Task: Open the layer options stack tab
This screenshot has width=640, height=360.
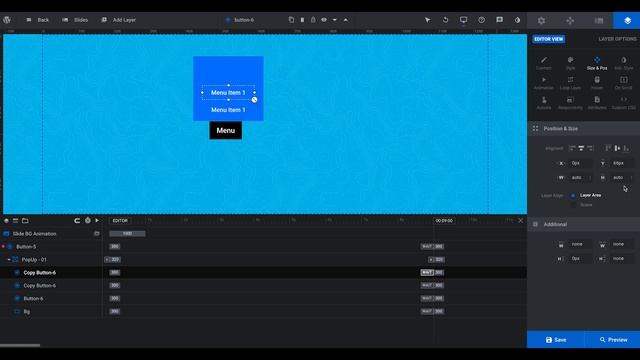Action: click(627, 20)
